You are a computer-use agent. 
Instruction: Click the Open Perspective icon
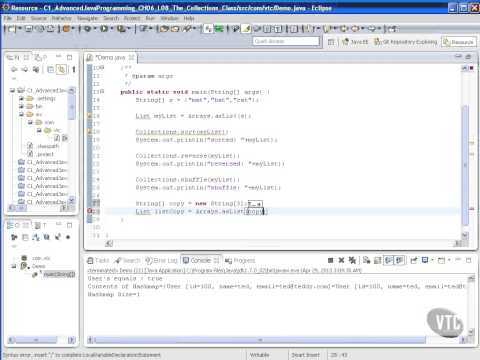point(331,42)
